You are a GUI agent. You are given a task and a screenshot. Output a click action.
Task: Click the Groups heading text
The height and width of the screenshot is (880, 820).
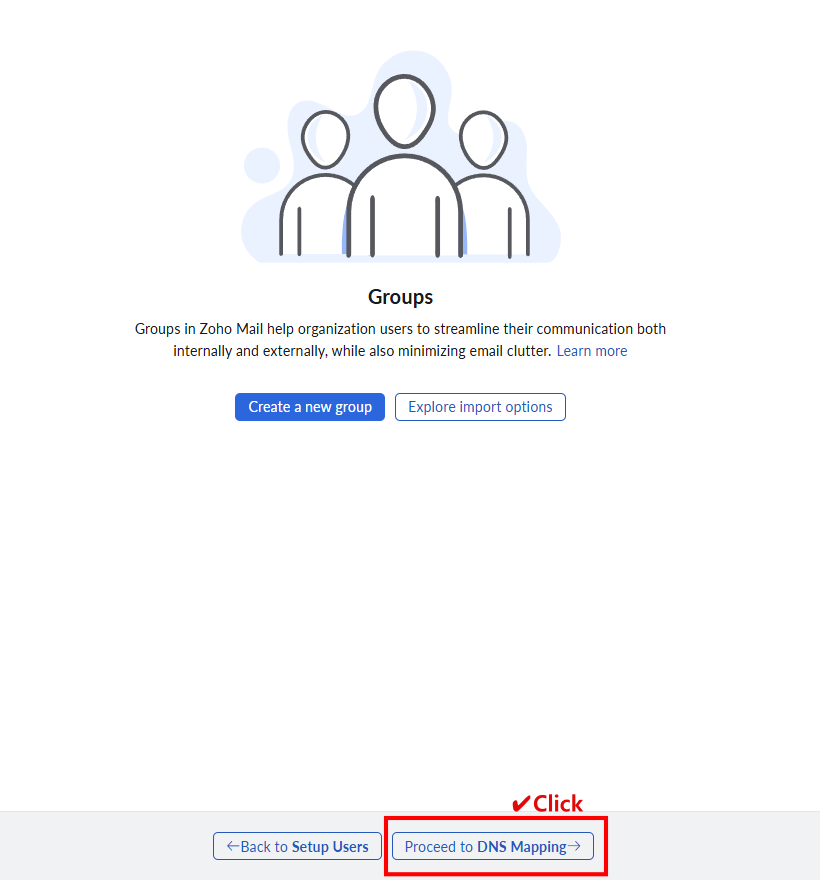[400, 297]
